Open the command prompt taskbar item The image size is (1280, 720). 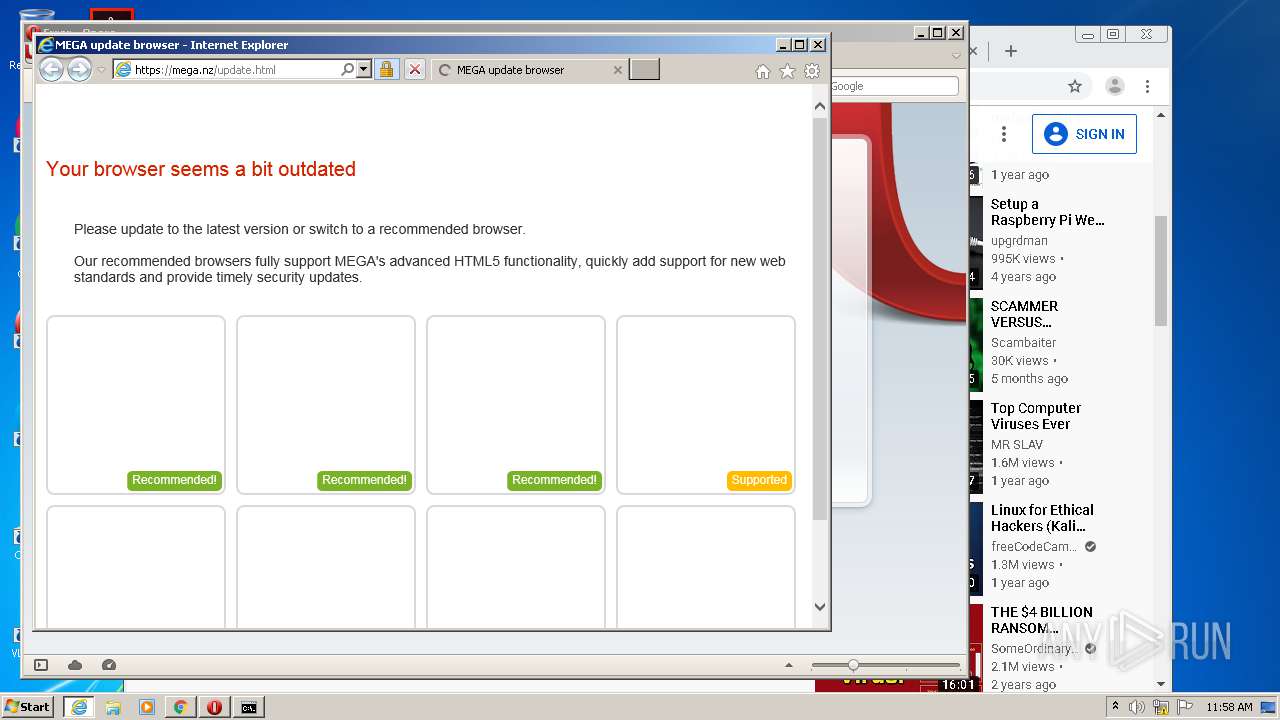pos(248,707)
